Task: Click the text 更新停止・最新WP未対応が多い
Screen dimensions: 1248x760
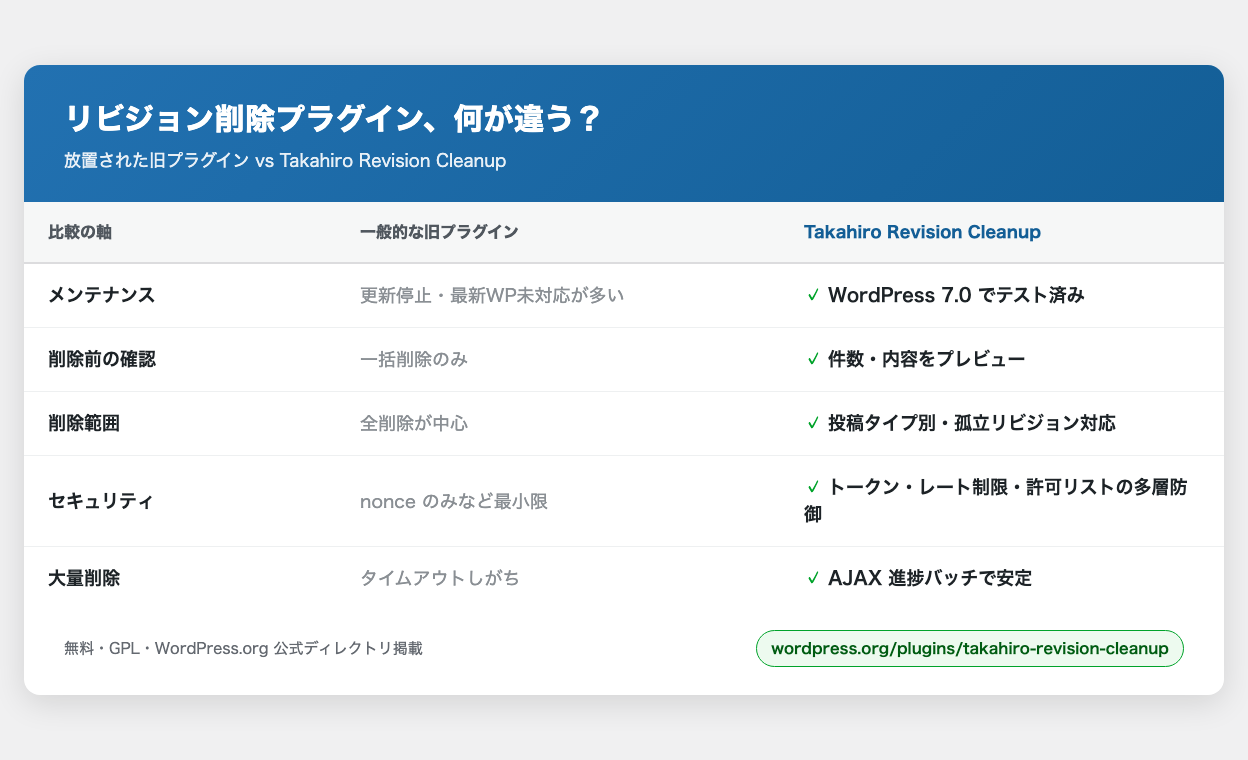Action: [x=492, y=295]
